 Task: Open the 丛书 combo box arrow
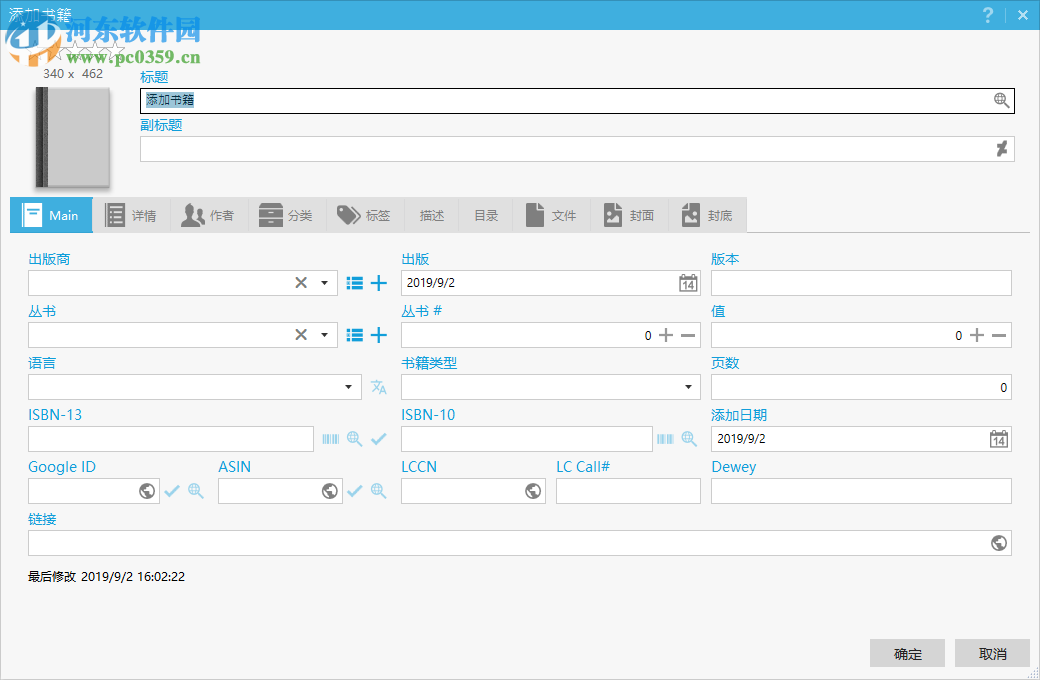pyautogui.click(x=325, y=334)
